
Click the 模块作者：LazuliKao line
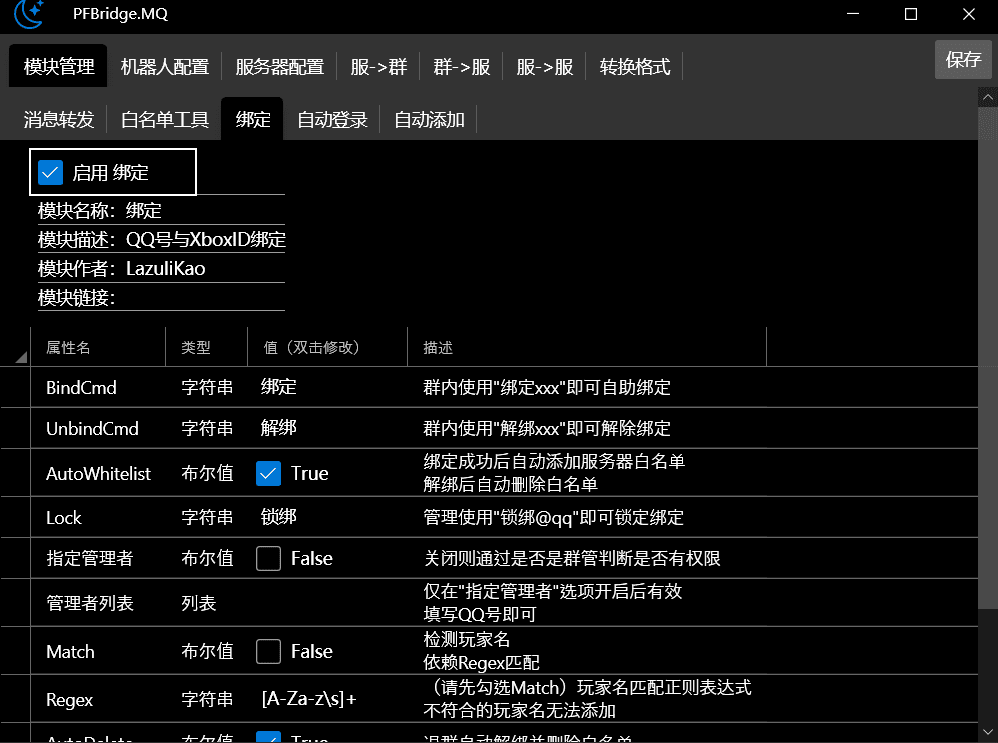161,269
